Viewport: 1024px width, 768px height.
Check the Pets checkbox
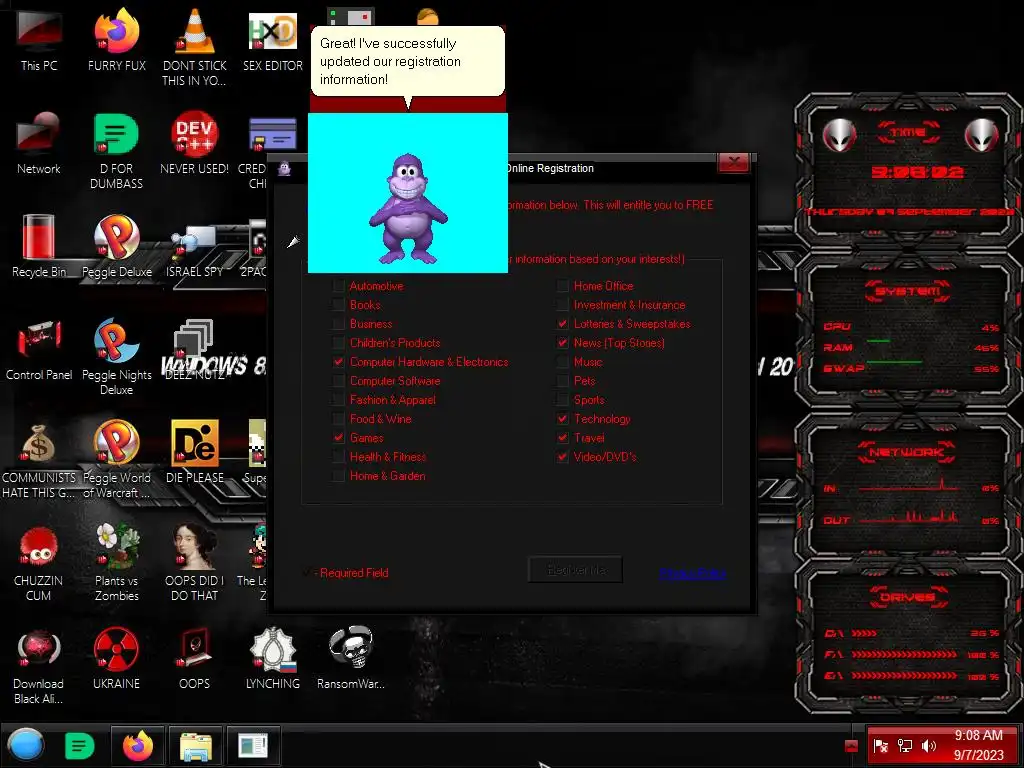point(562,380)
